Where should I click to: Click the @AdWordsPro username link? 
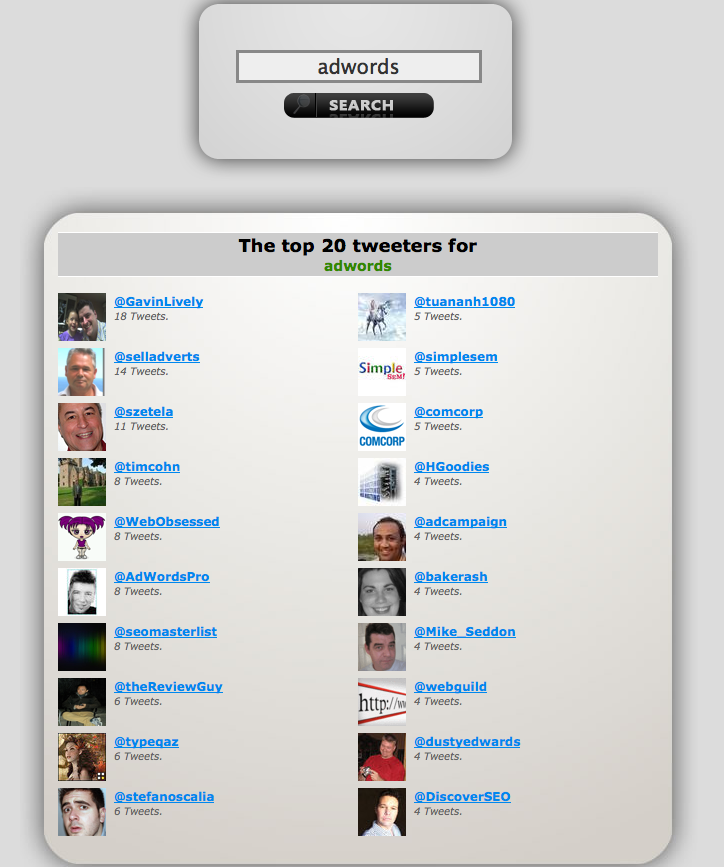[162, 577]
